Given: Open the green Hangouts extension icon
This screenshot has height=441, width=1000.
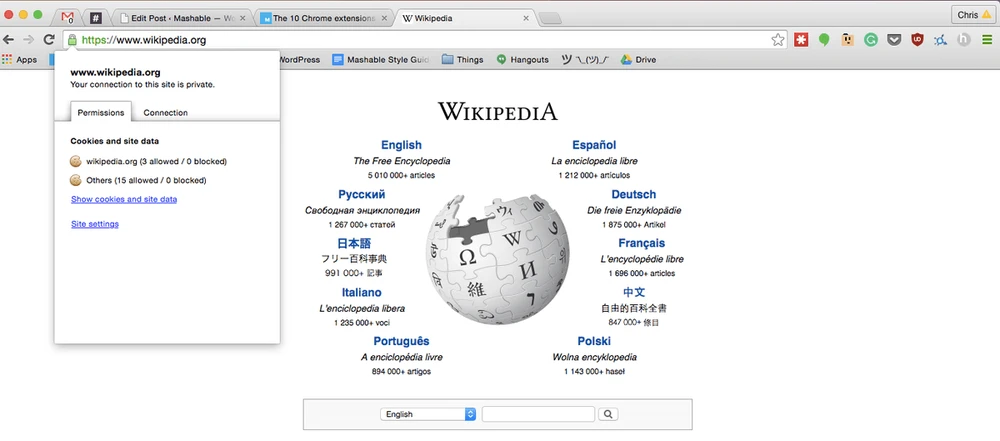Looking at the screenshot, I should point(824,40).
